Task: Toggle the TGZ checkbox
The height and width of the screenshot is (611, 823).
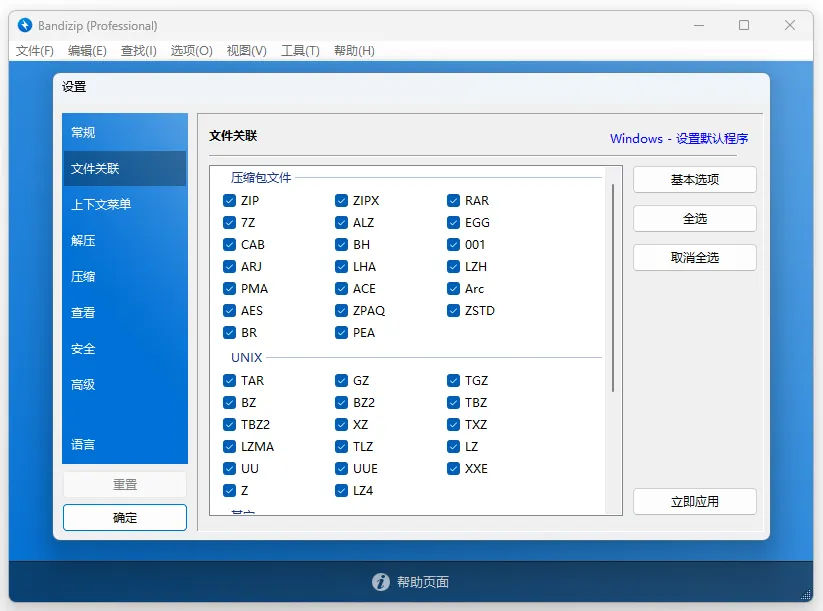Action: pyautogui.click(x=453, y=381)
